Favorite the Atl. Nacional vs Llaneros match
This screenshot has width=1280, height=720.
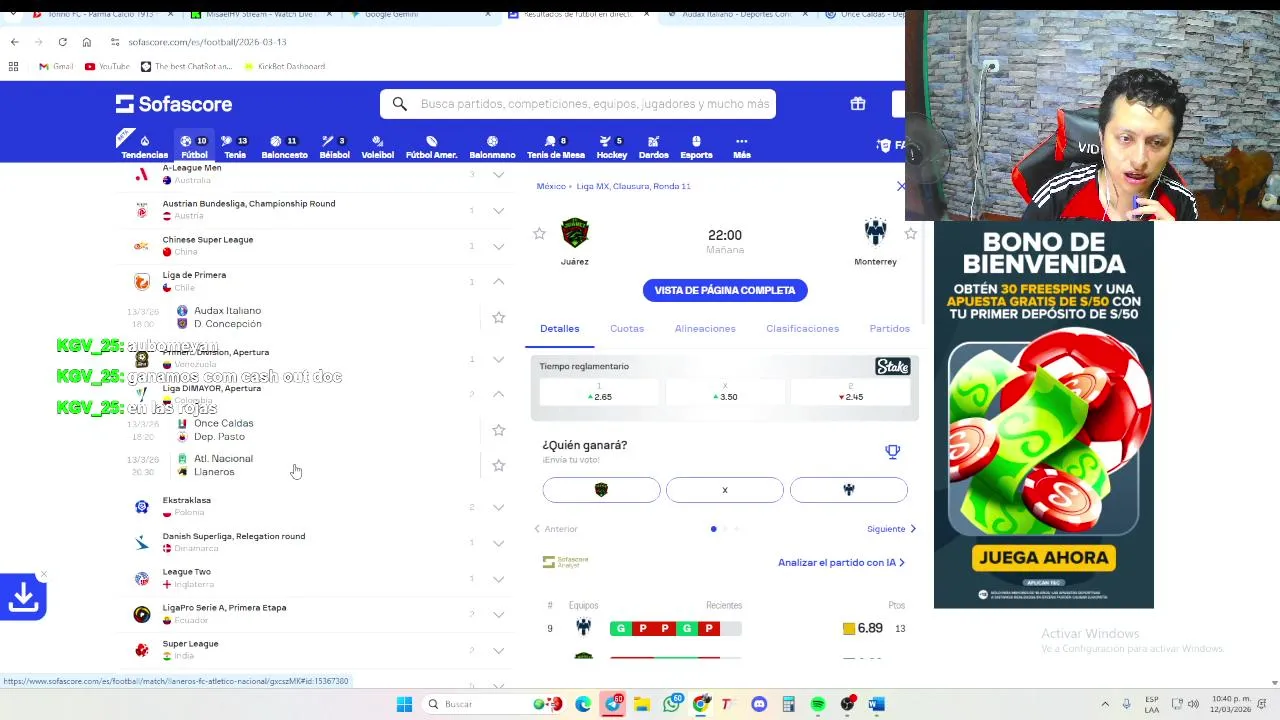(498, 465)
